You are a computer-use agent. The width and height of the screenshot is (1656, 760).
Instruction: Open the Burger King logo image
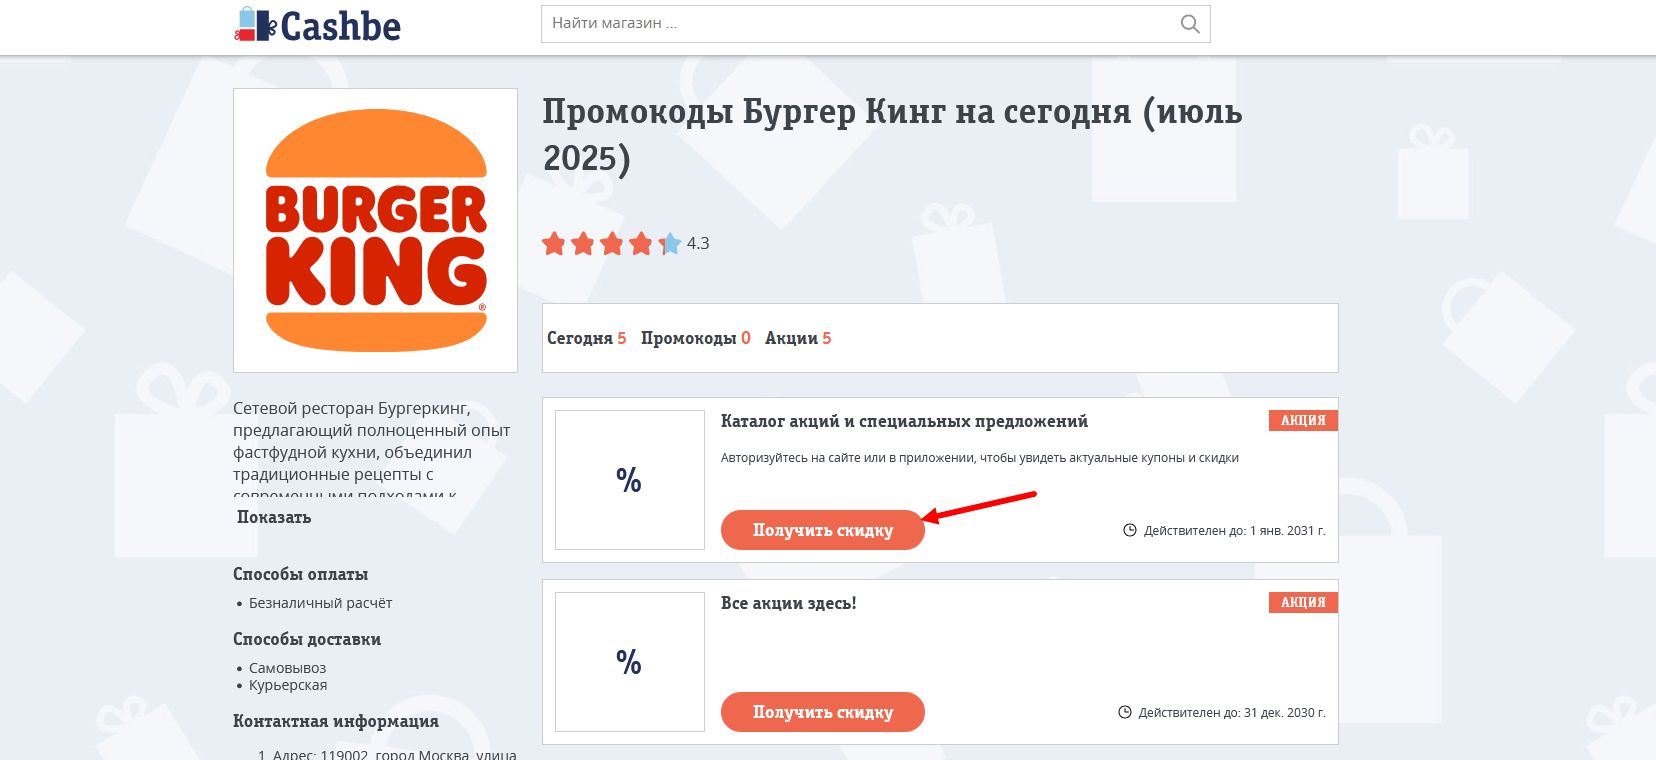(375, 230)
